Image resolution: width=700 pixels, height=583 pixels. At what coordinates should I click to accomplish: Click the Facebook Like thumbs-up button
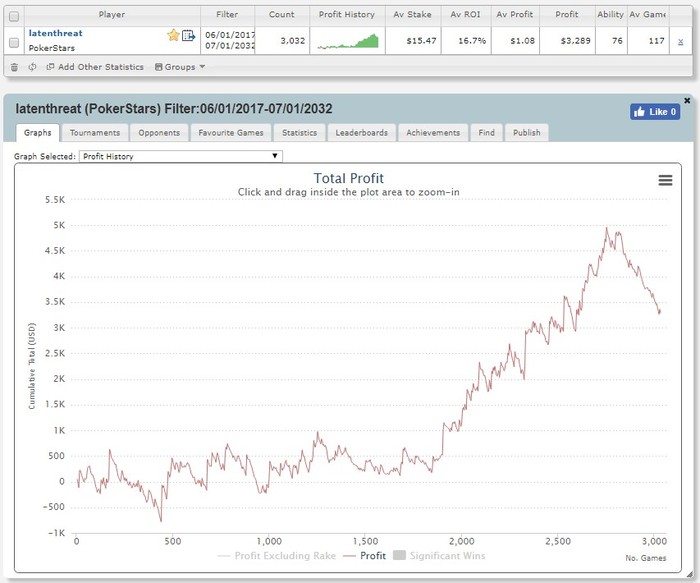655,112
